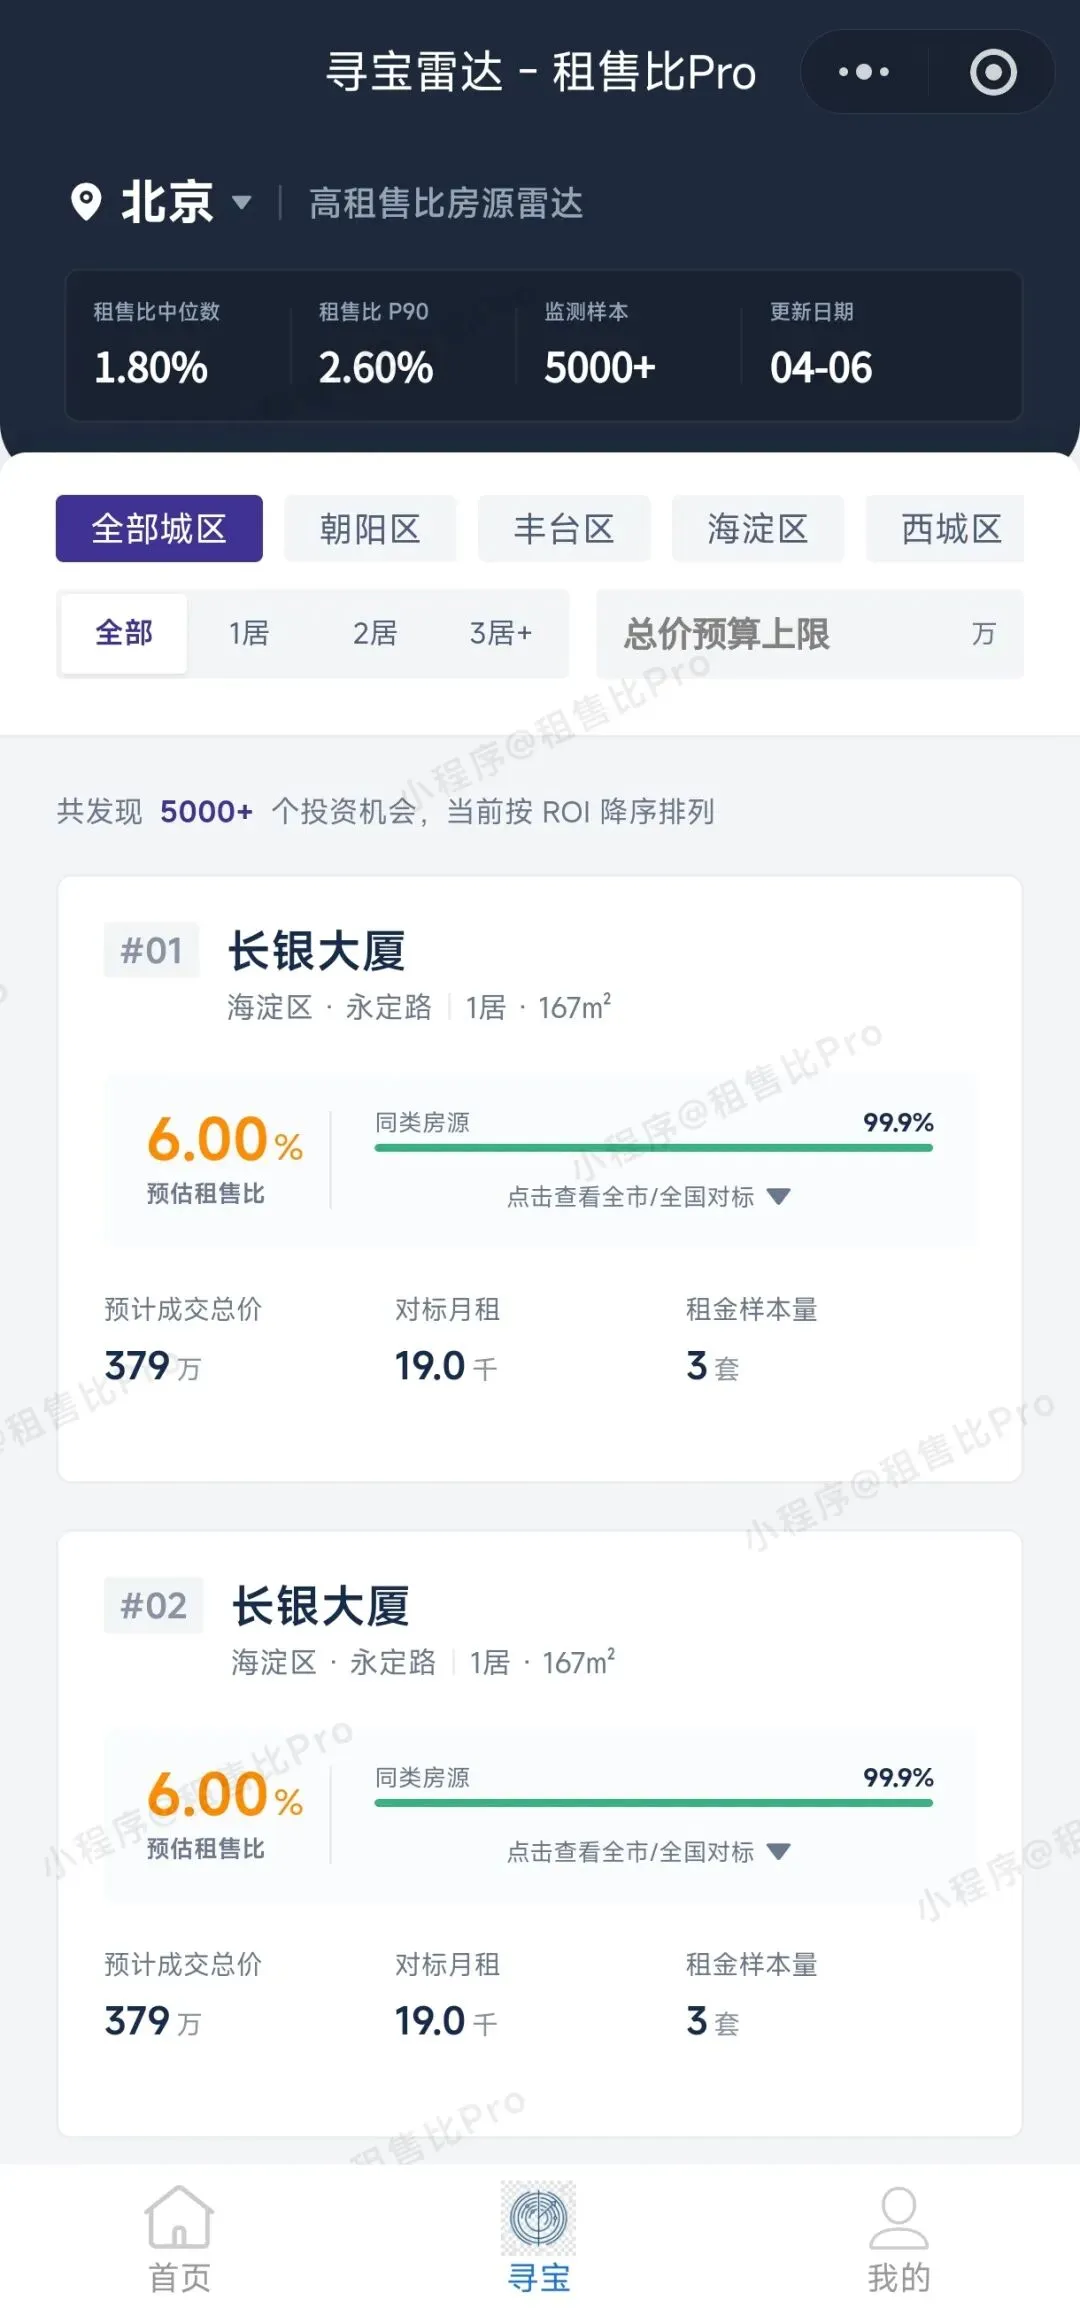Select the 全部 room type option
The image size is (1080, 2316).
pyautogui.click(x=124, y=633)
